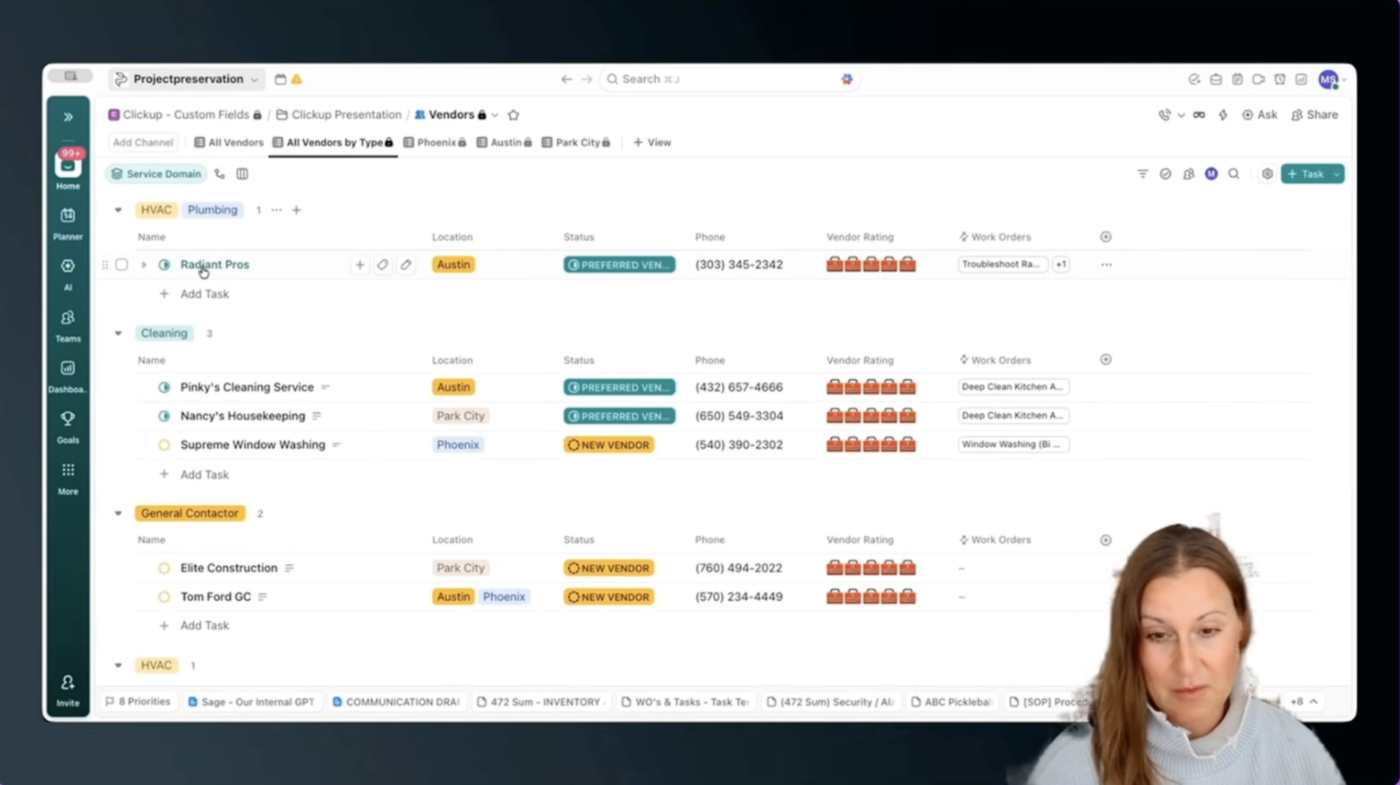
Task: Open Planner in the sidebar
Action: [68, 223]
